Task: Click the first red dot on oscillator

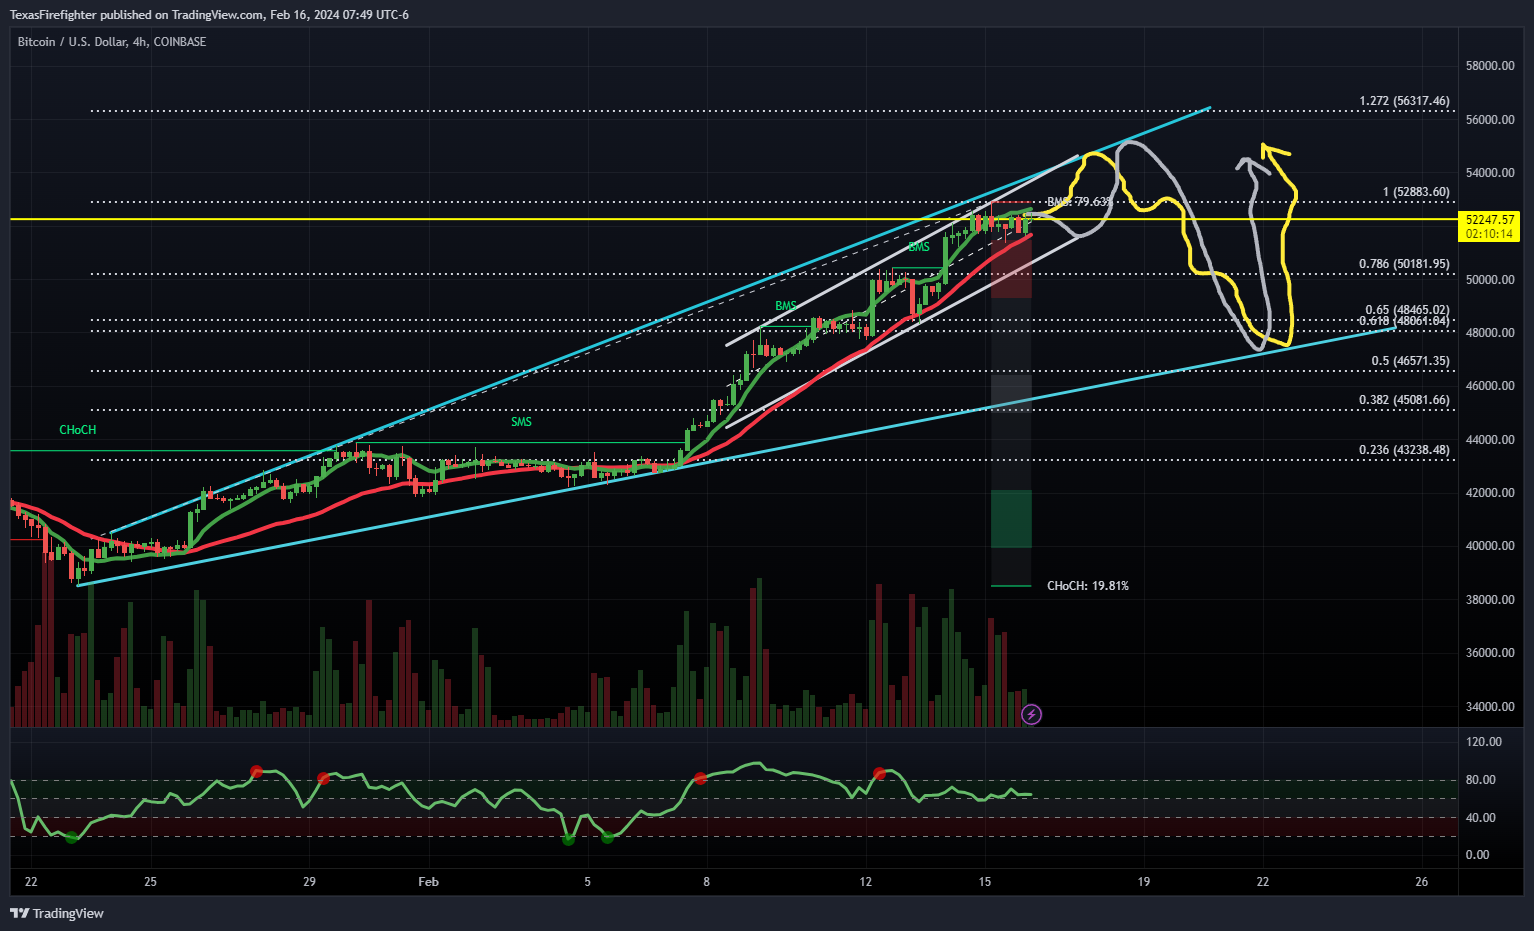Action: tap(256, 771)
